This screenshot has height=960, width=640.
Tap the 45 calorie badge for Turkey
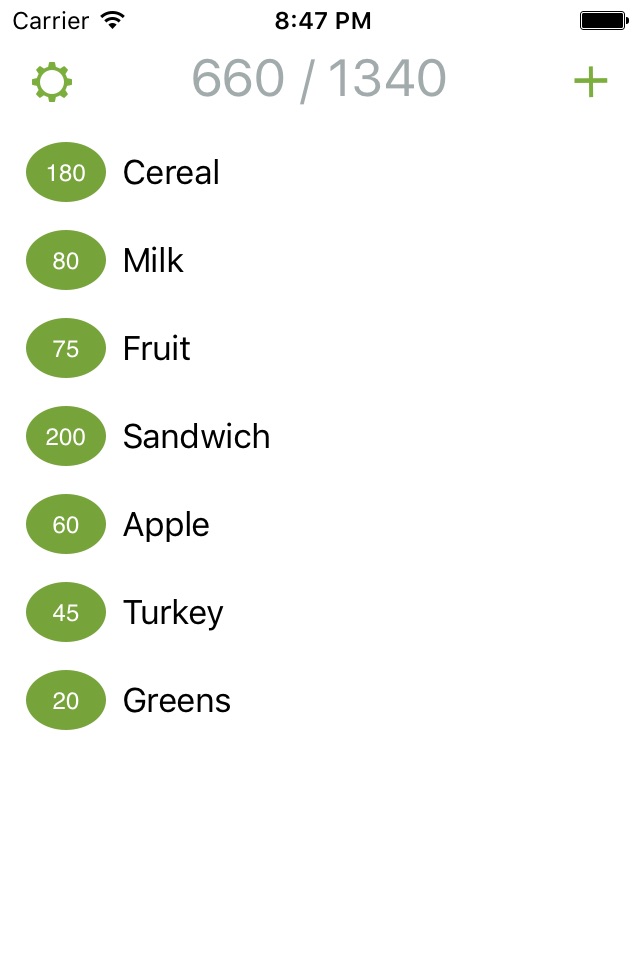66,613
